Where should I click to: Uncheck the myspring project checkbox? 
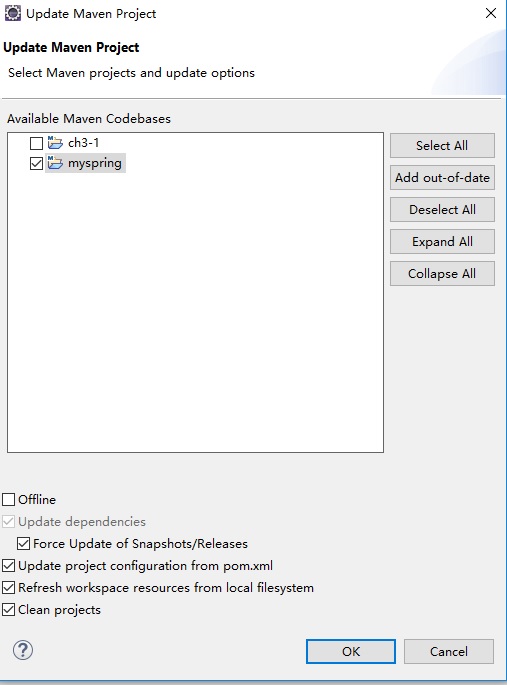tap(36, 163)
